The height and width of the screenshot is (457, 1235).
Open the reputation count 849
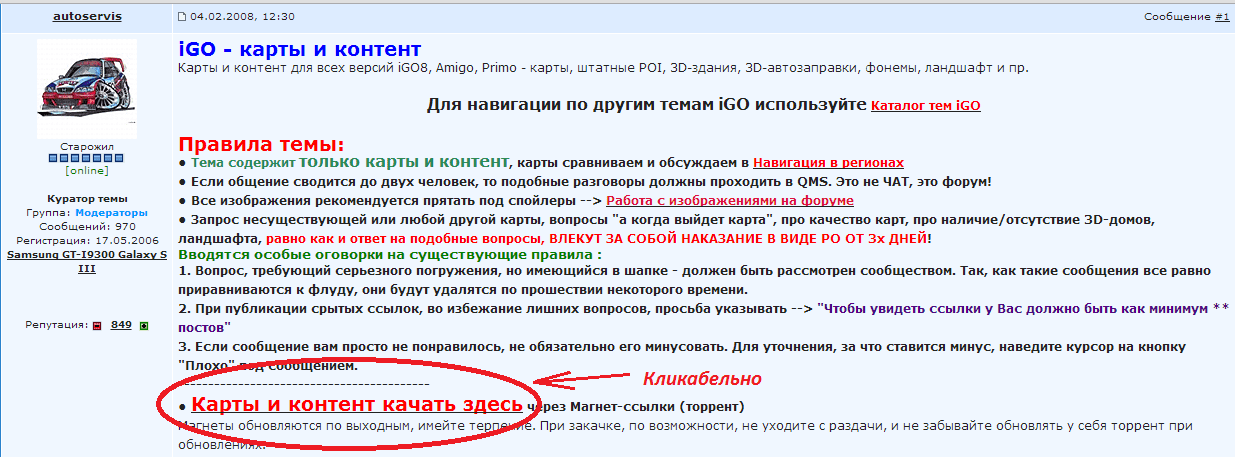pos(122,325)
